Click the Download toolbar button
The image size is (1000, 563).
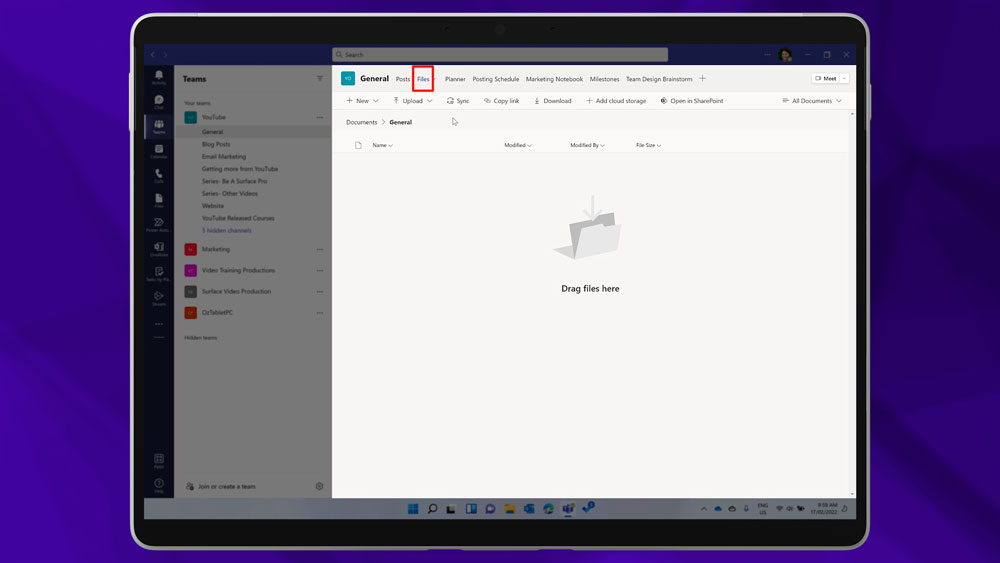point(552,101)
